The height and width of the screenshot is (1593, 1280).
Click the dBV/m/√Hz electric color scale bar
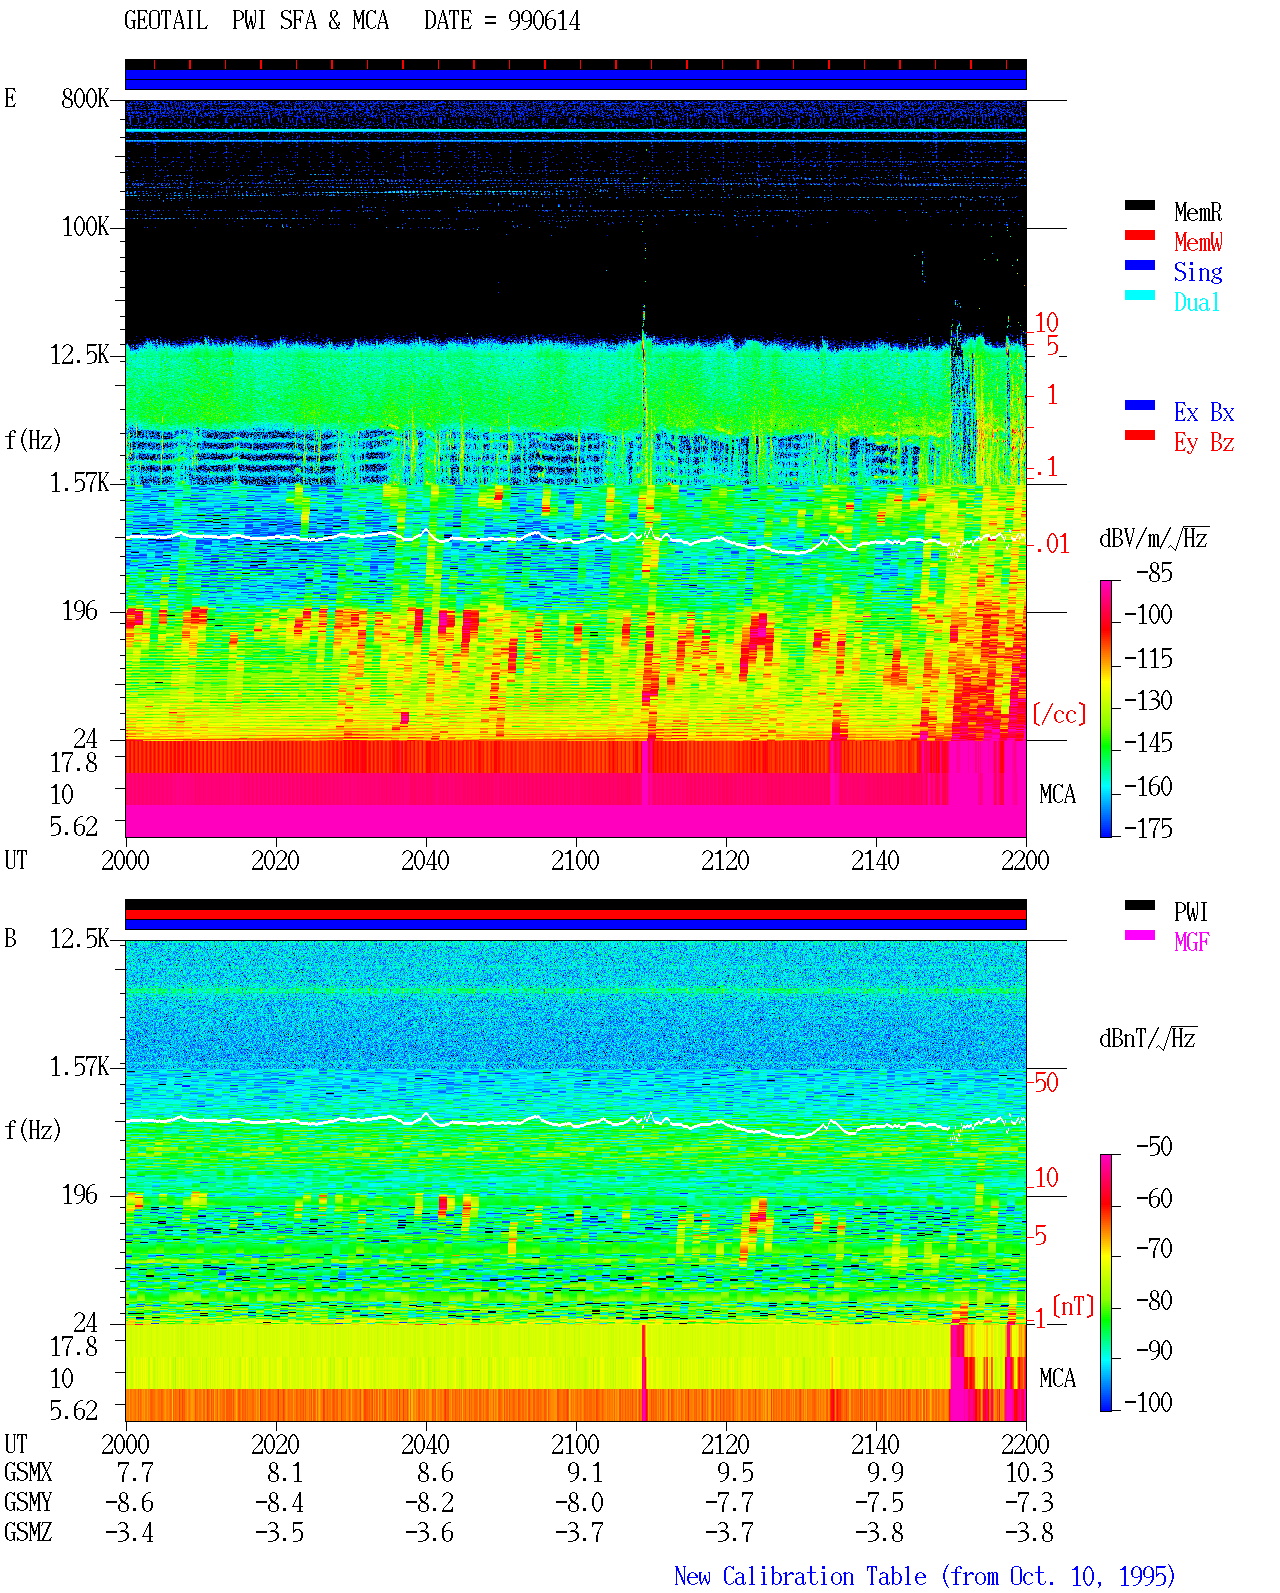[1106, 708]
